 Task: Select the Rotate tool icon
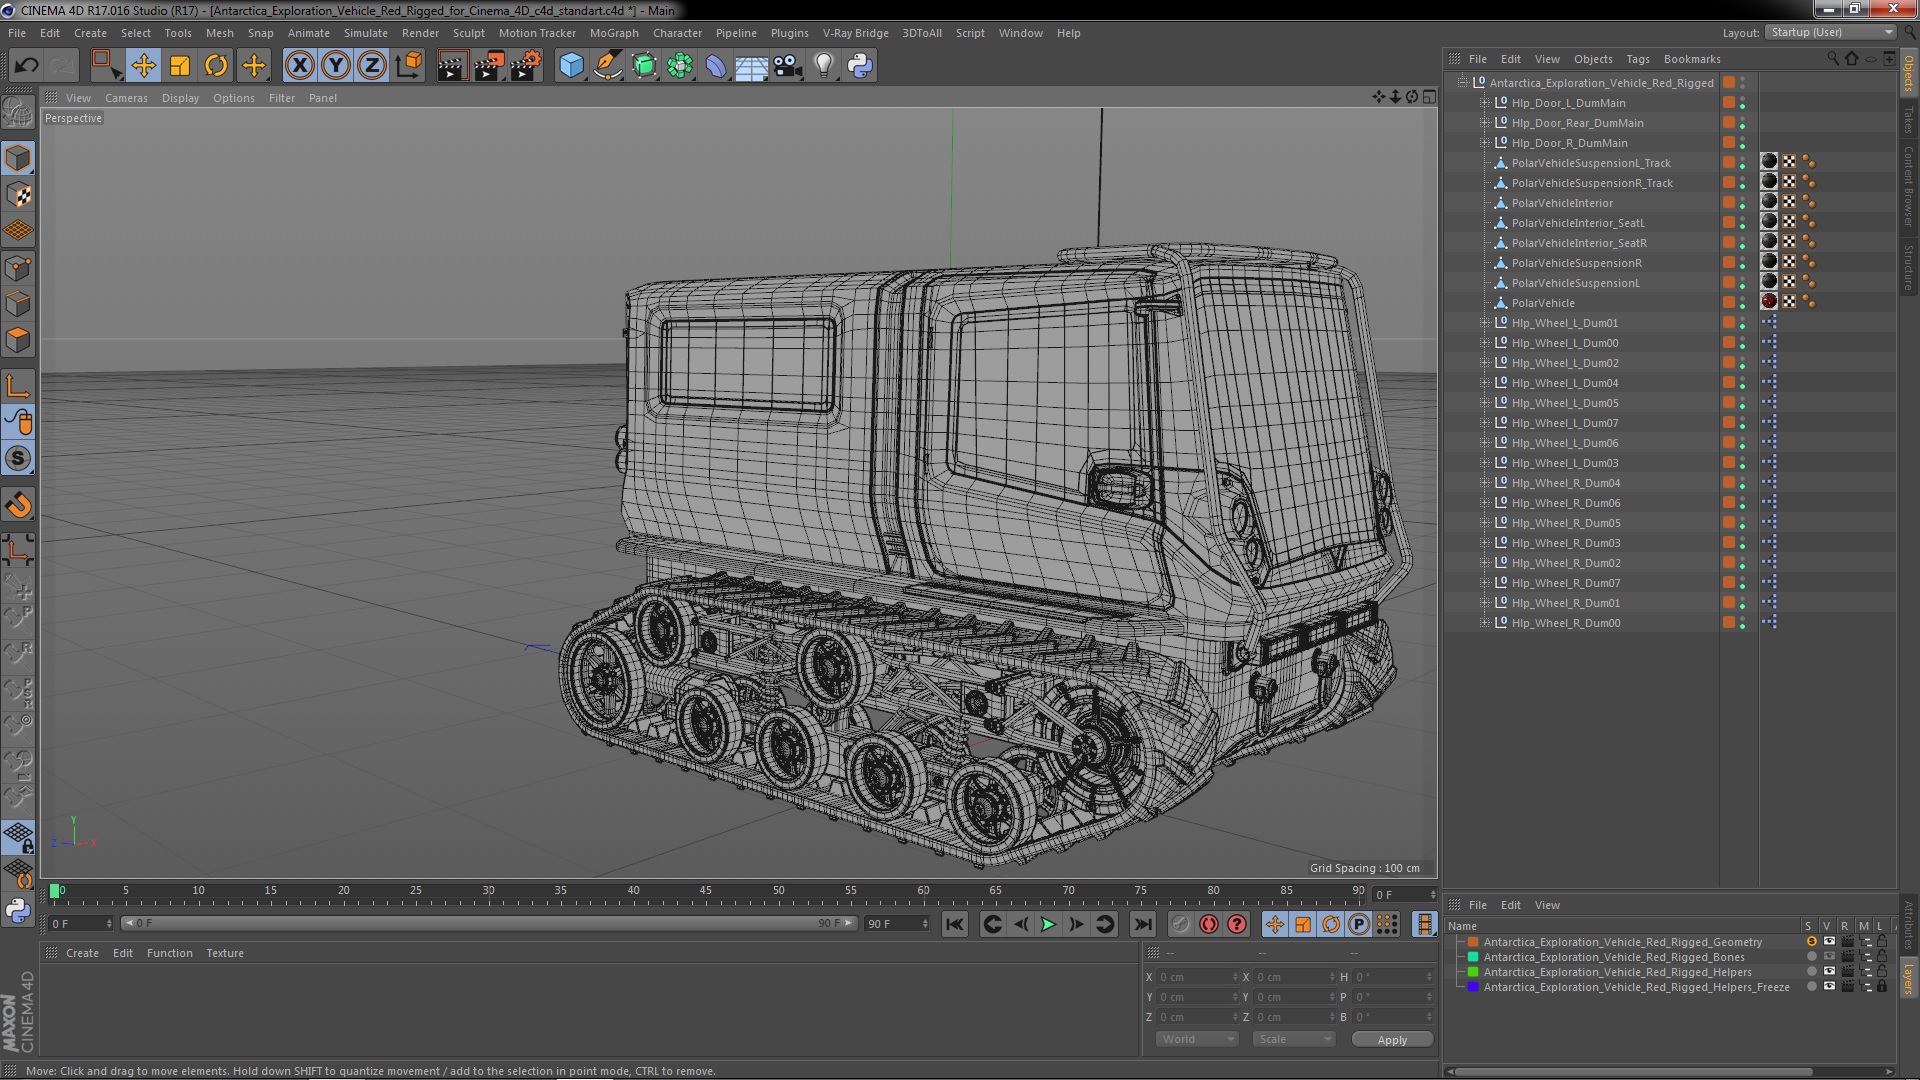(216, 66)
